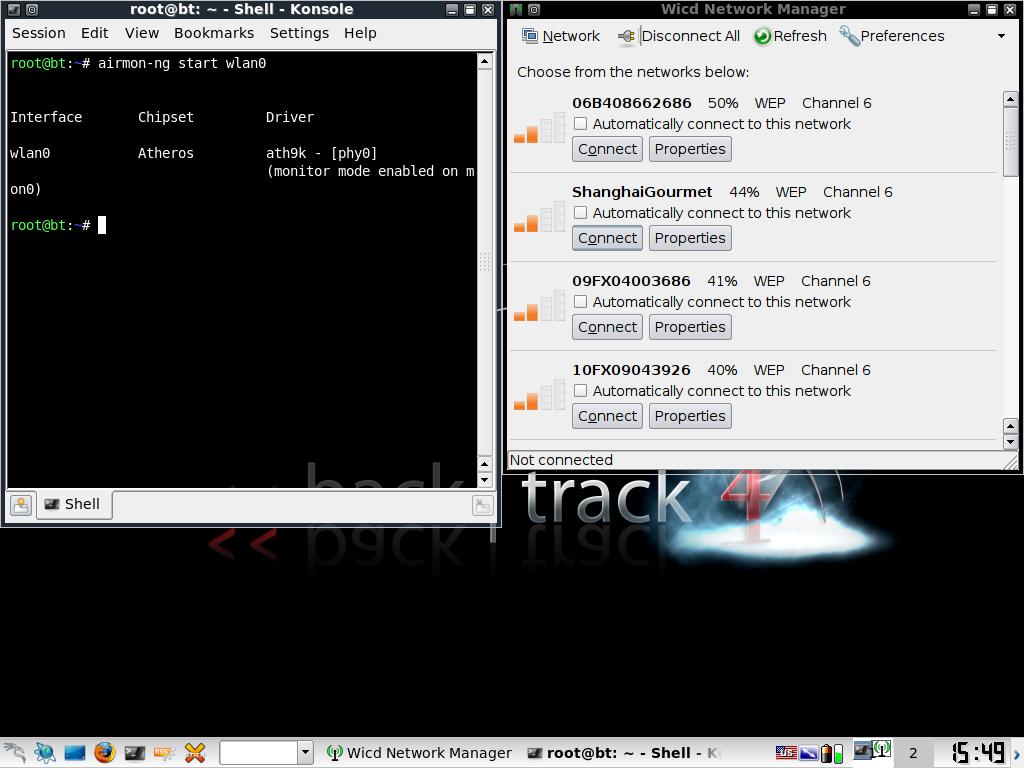The width and height of the screenshot is (1024, 768).
Task: Click the Refresh icon in Wicd toolbar
Action: click(x=762, y=36)
